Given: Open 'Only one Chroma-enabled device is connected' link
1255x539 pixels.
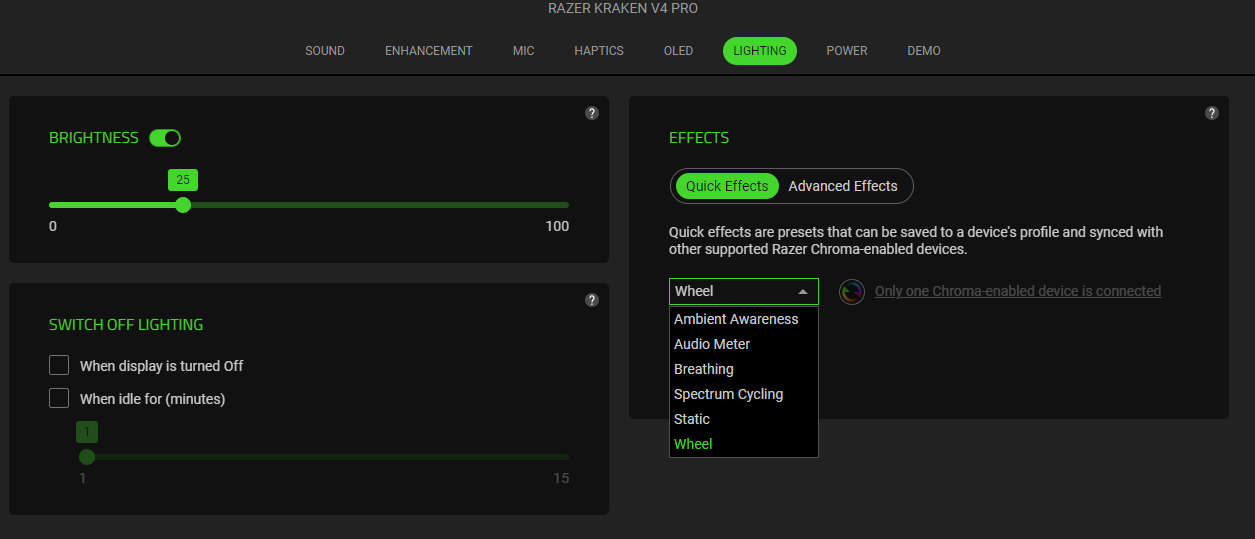Looking at the screenshot, I should pos(1018,291).
